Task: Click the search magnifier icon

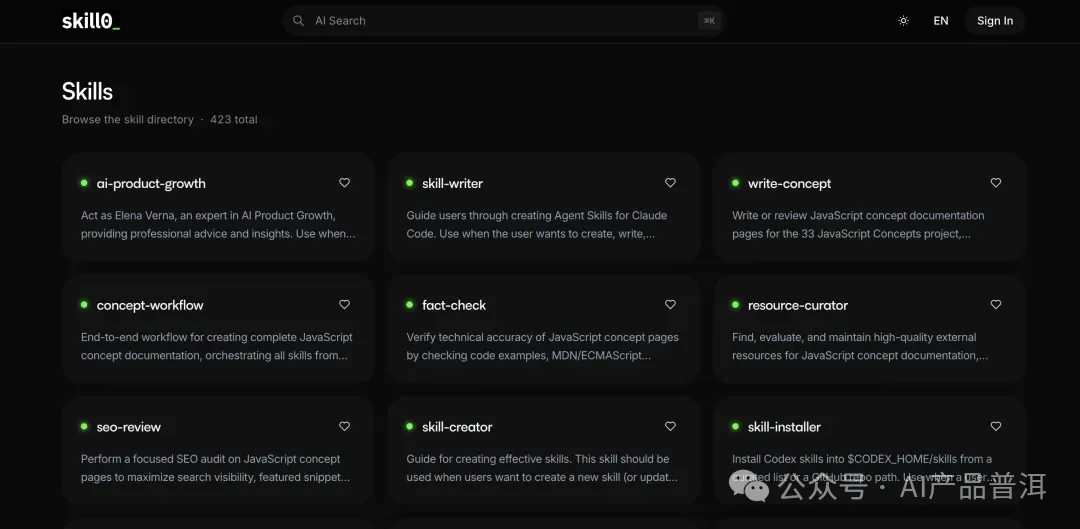Action: tap(298, 21)
